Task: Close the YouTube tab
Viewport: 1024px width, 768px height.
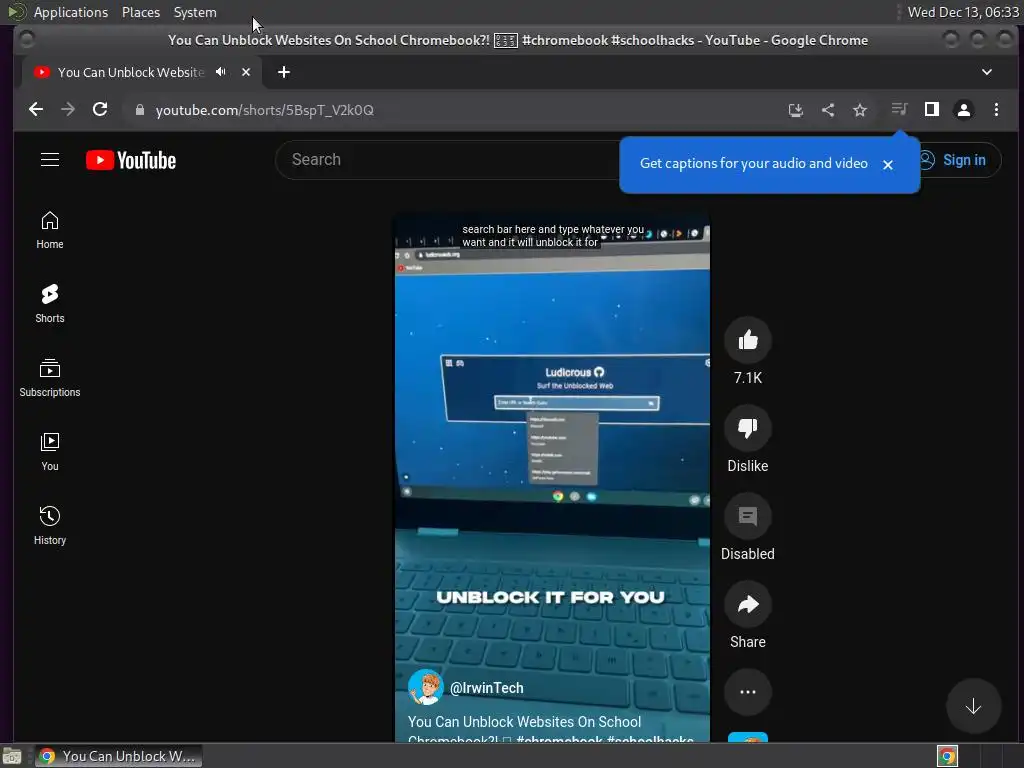Action: tap(246, 72)
